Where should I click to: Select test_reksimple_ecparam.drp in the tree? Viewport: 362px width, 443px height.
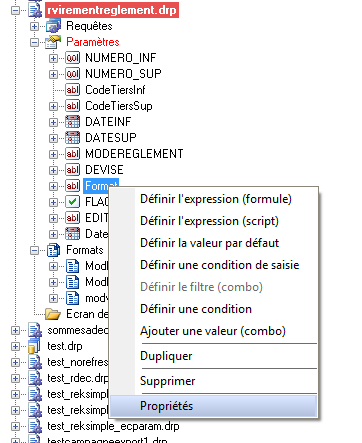113,426
